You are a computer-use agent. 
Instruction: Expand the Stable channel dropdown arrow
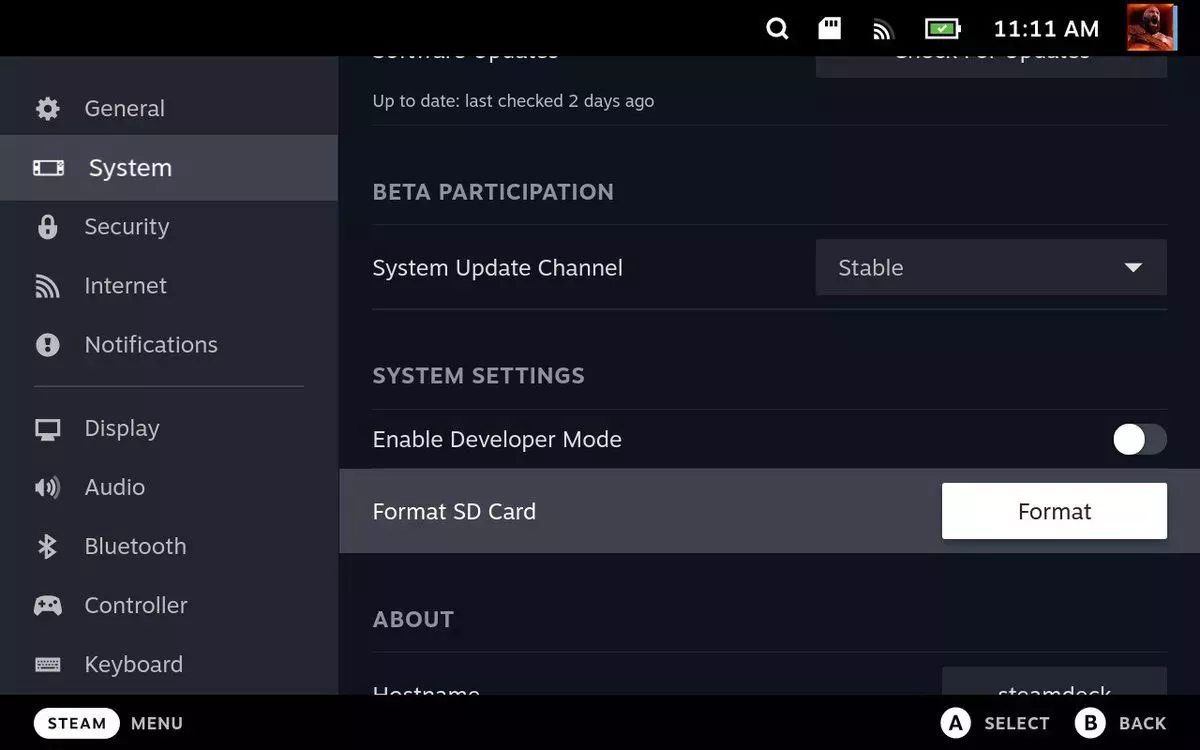click(x=1133, y=268)
